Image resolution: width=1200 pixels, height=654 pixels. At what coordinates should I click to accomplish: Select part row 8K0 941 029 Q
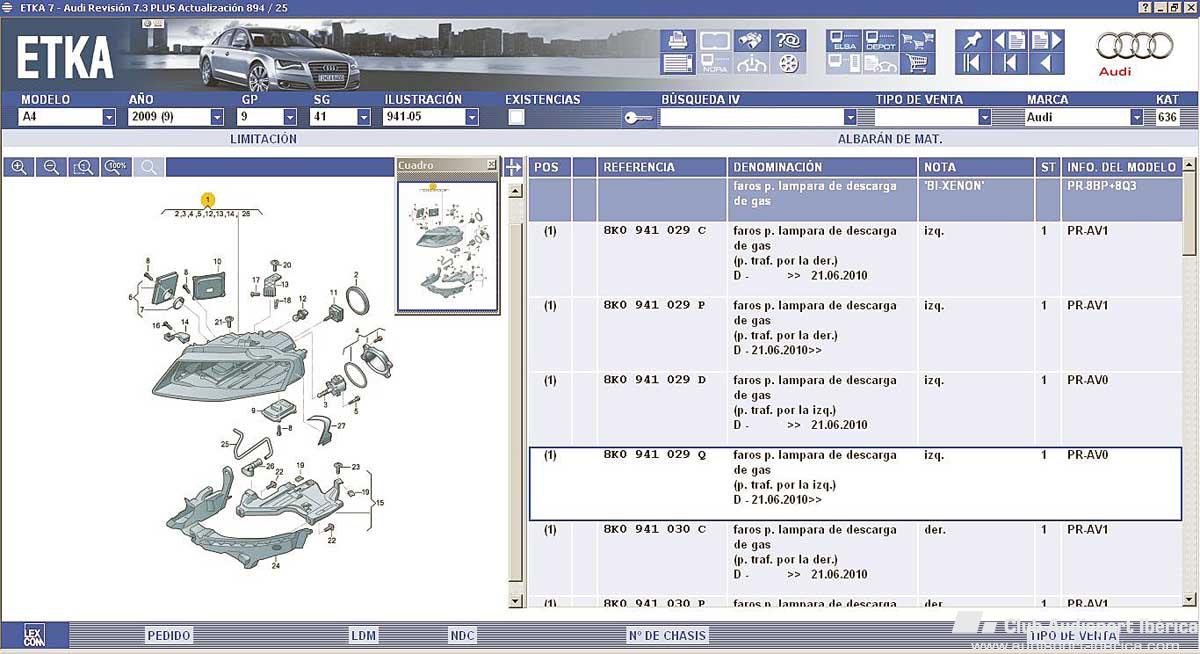click(855, 483)
